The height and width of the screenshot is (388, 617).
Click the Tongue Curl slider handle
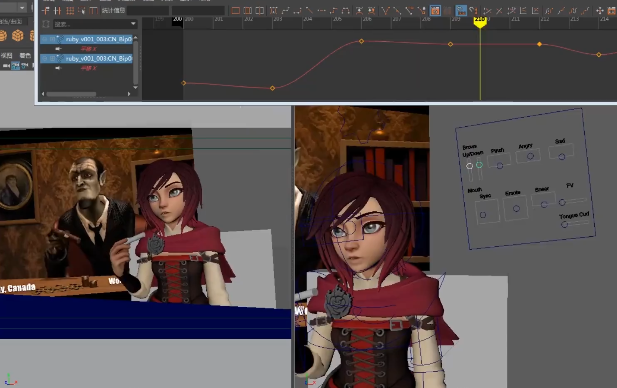(564, 224)
